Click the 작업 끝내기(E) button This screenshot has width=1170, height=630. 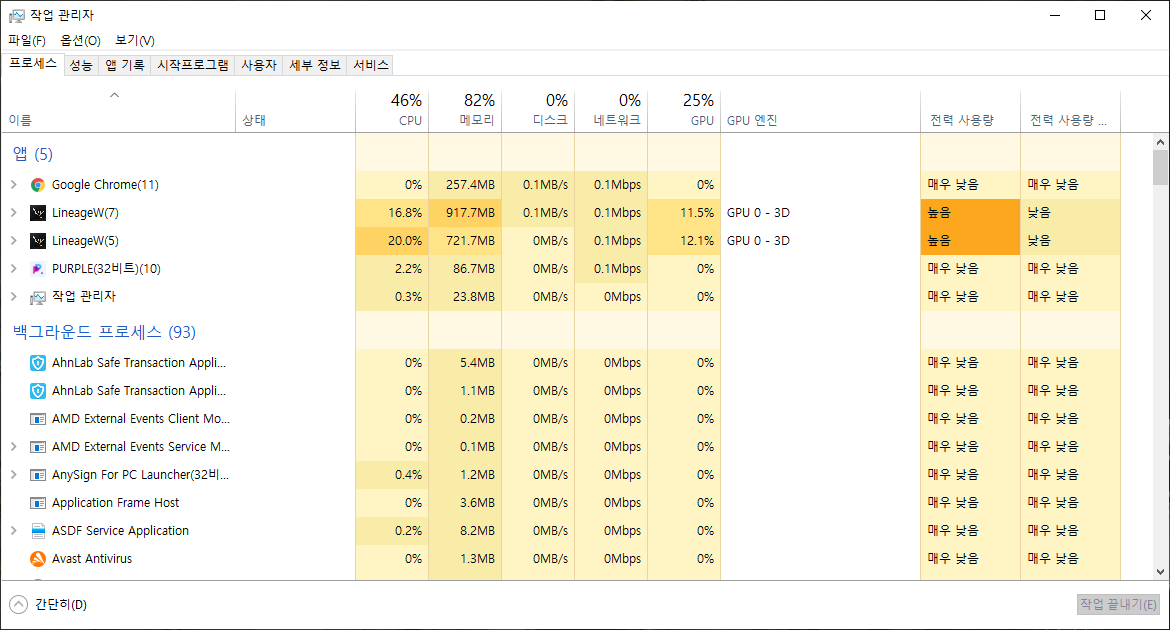pyautogui.click(x=1119, y=605)
